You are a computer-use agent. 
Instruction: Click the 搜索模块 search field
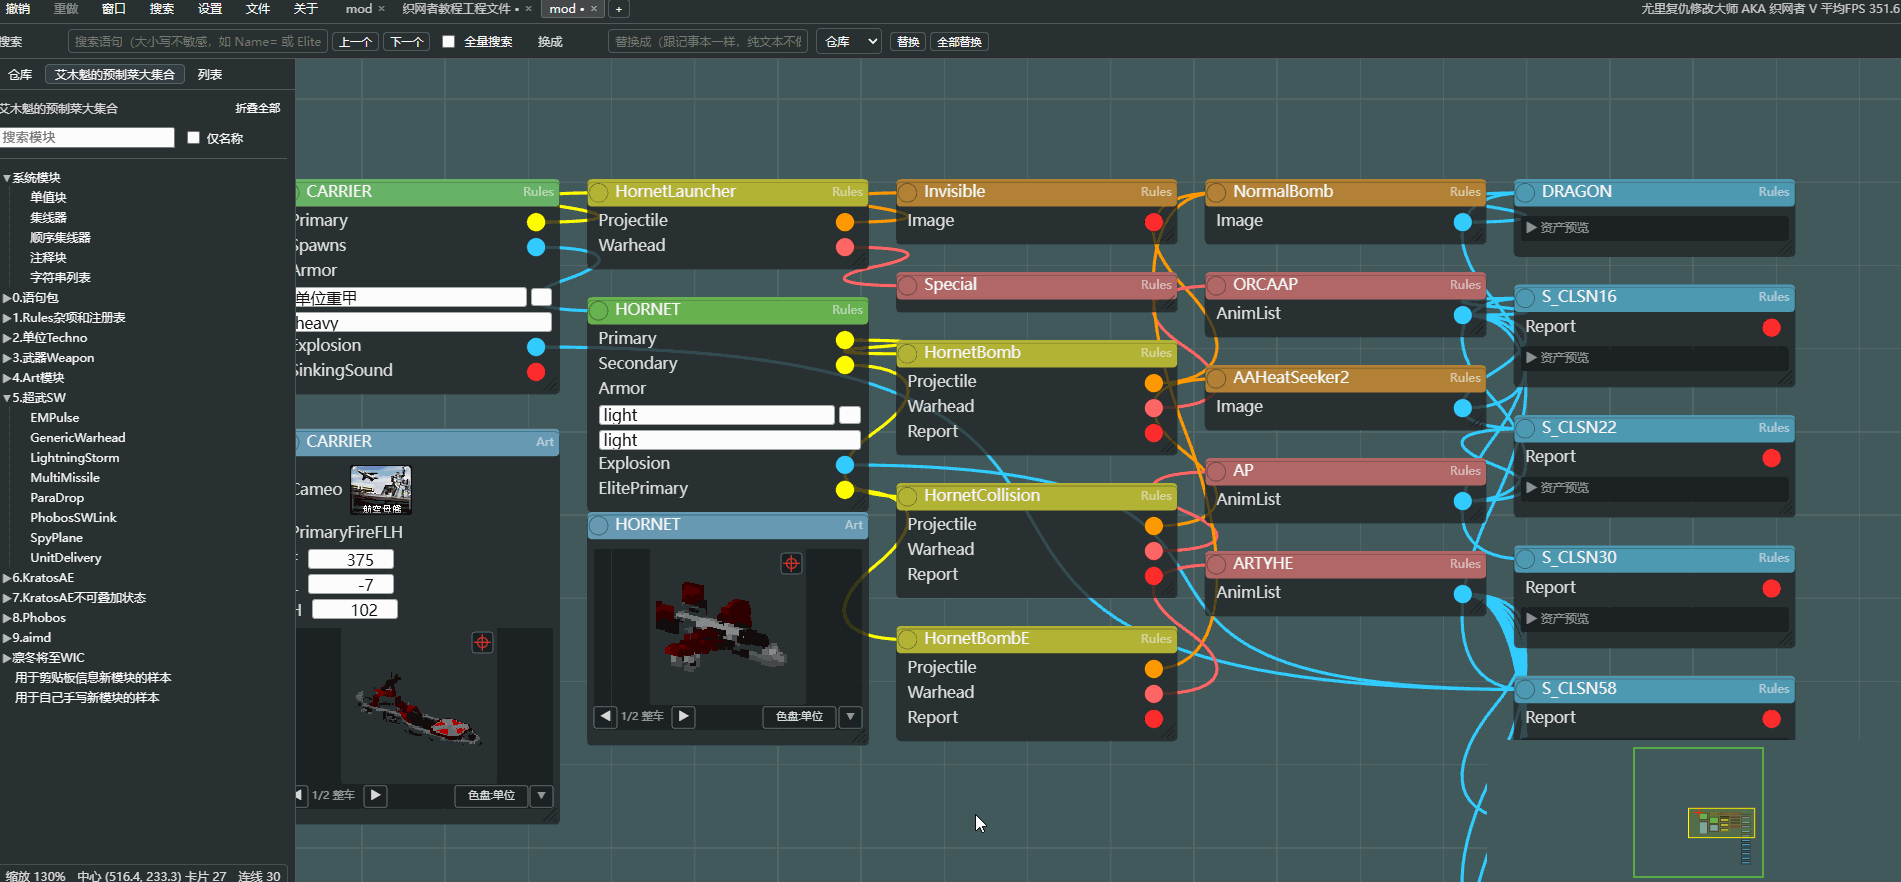coord(87,138)
